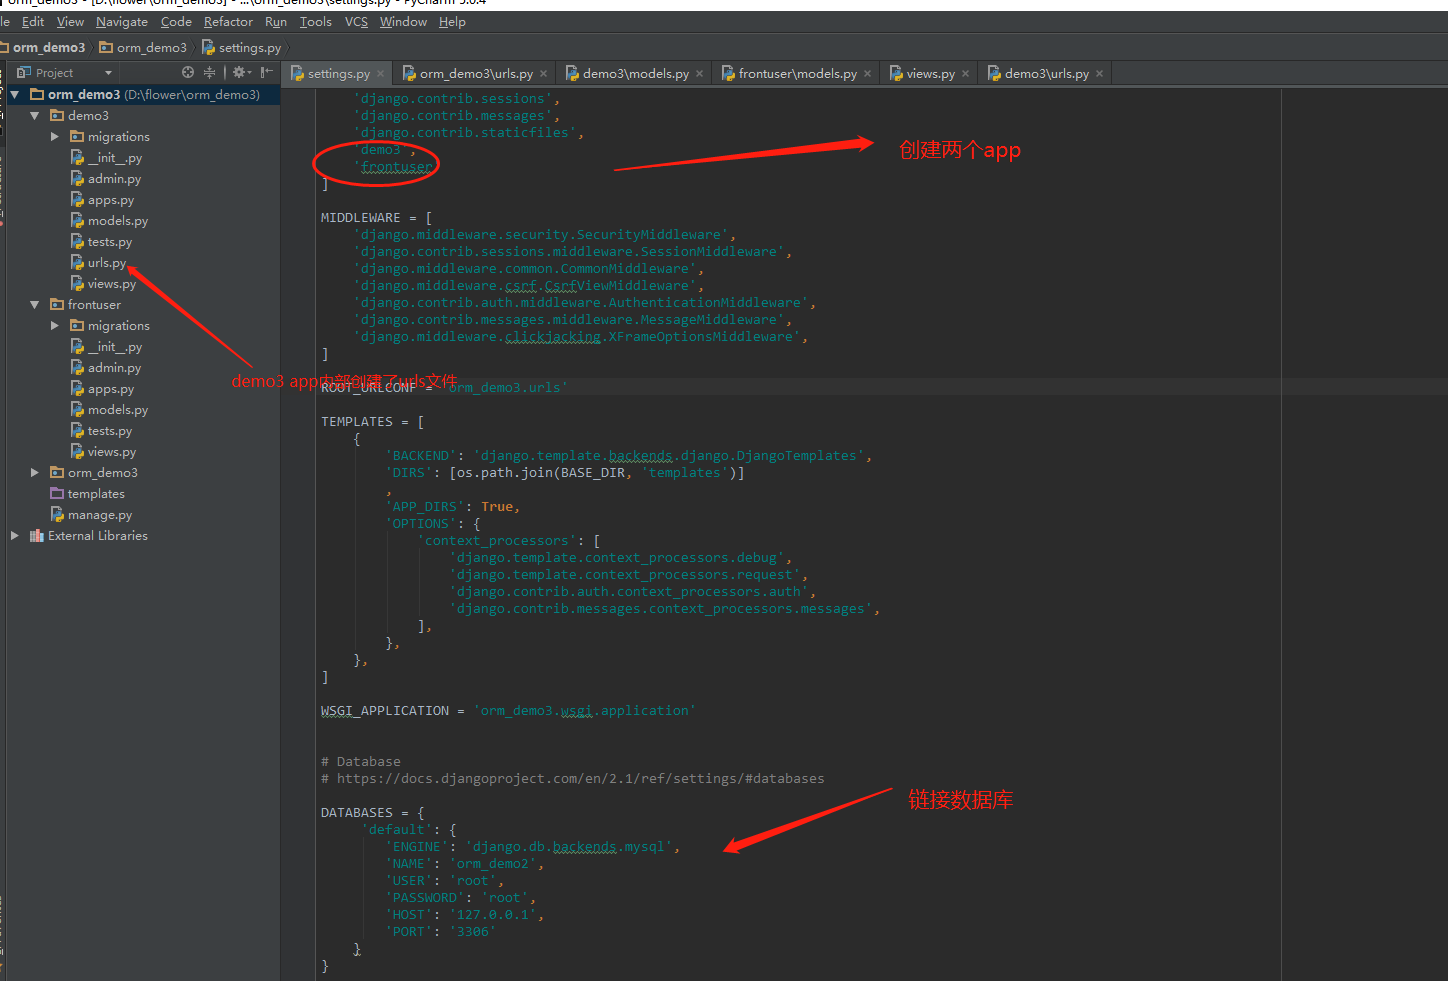Viewport: 1448px width, 981px height.
Task: Click the bold orm_demo3 project breadcrumb
Action: point(48,47)
